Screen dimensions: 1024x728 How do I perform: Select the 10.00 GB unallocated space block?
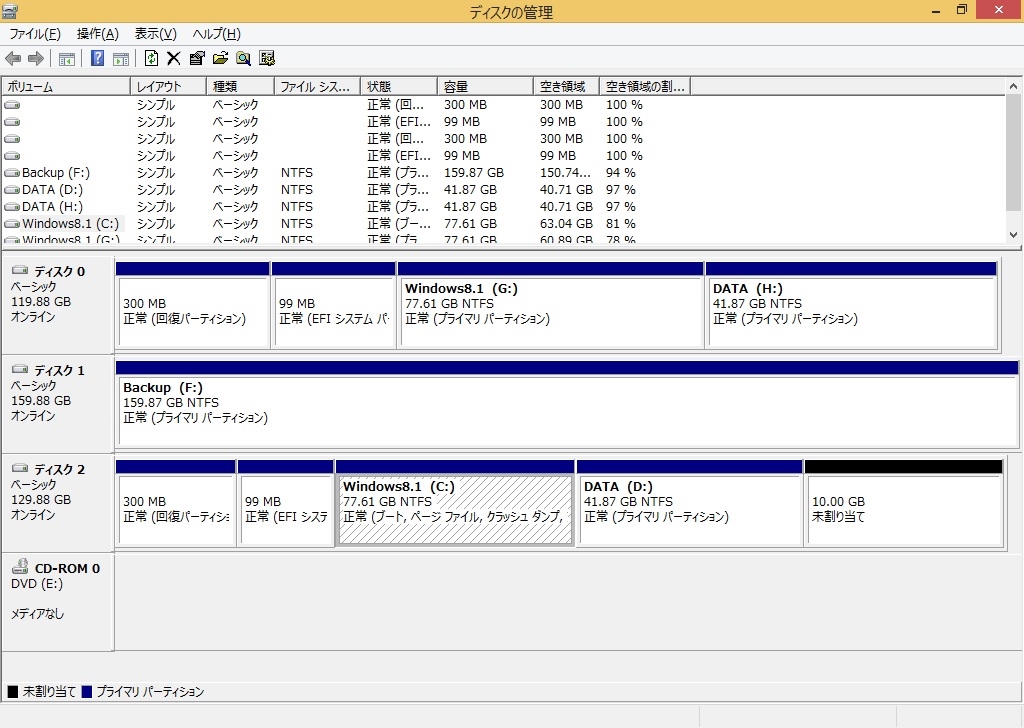[903, 510]
